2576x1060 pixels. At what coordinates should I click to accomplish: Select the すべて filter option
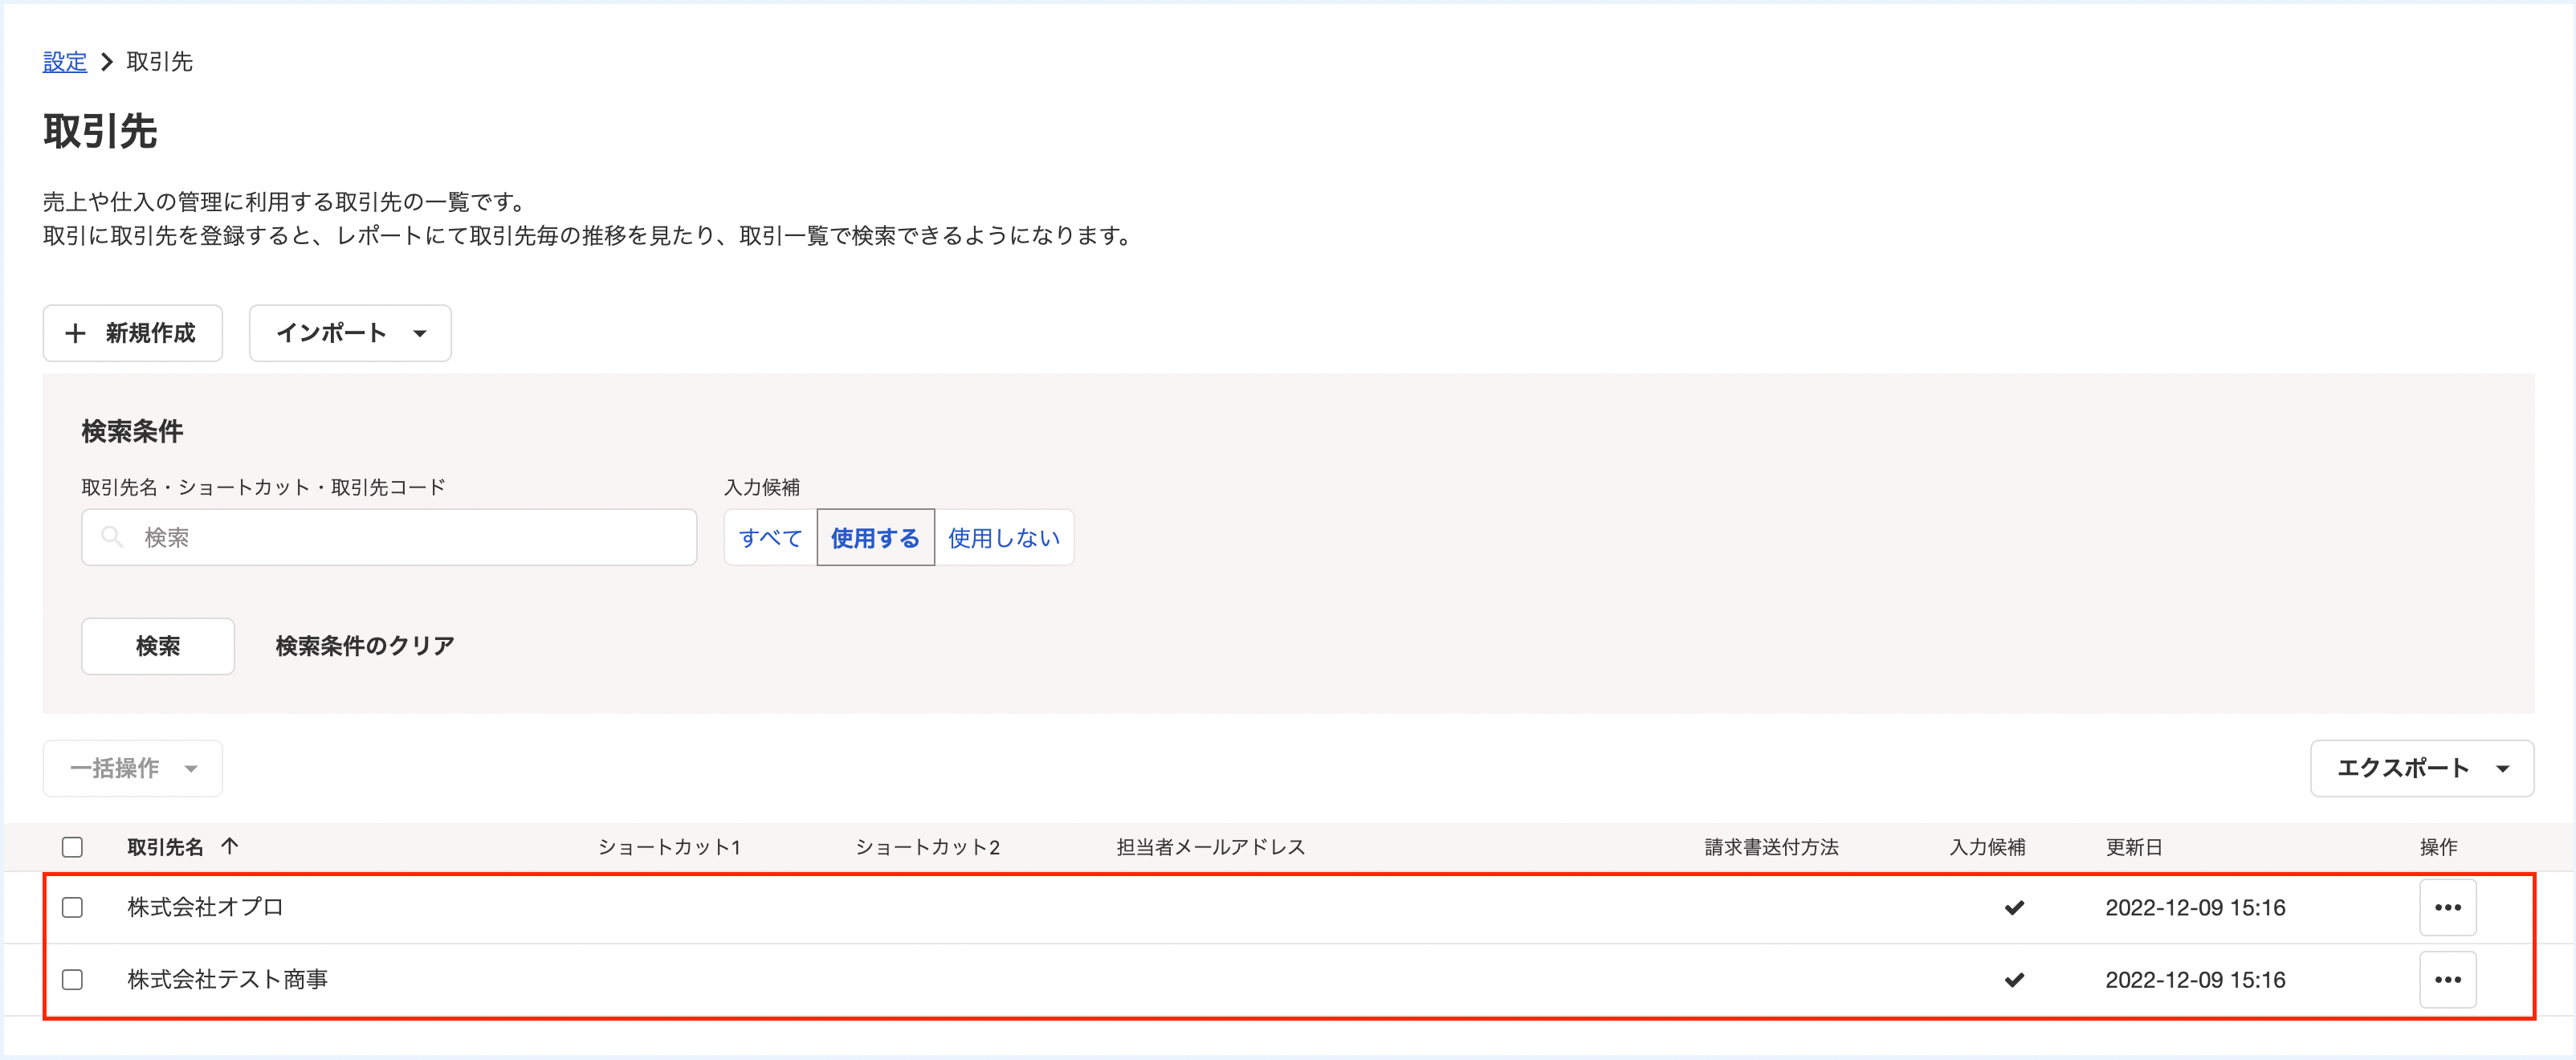pos(770,538)
